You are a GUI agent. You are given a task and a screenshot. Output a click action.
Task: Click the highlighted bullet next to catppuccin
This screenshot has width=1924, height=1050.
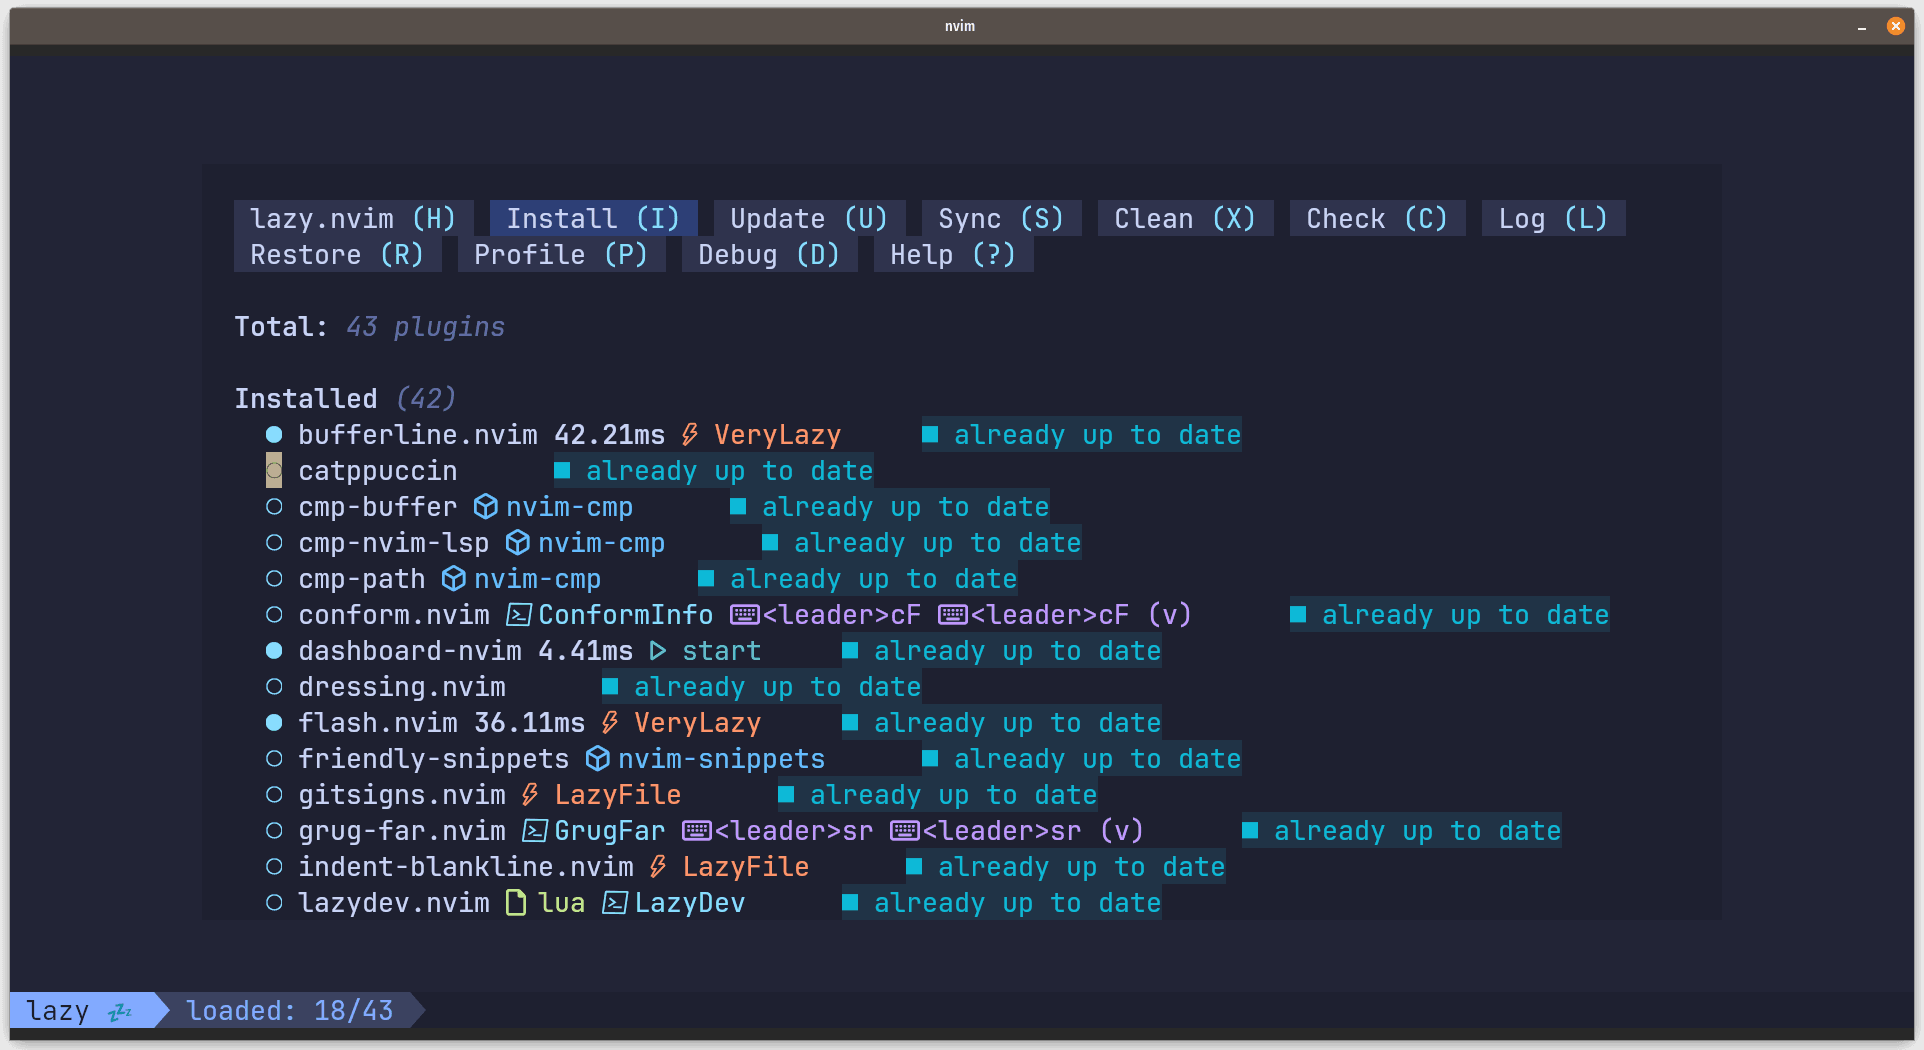pos(274,470)
